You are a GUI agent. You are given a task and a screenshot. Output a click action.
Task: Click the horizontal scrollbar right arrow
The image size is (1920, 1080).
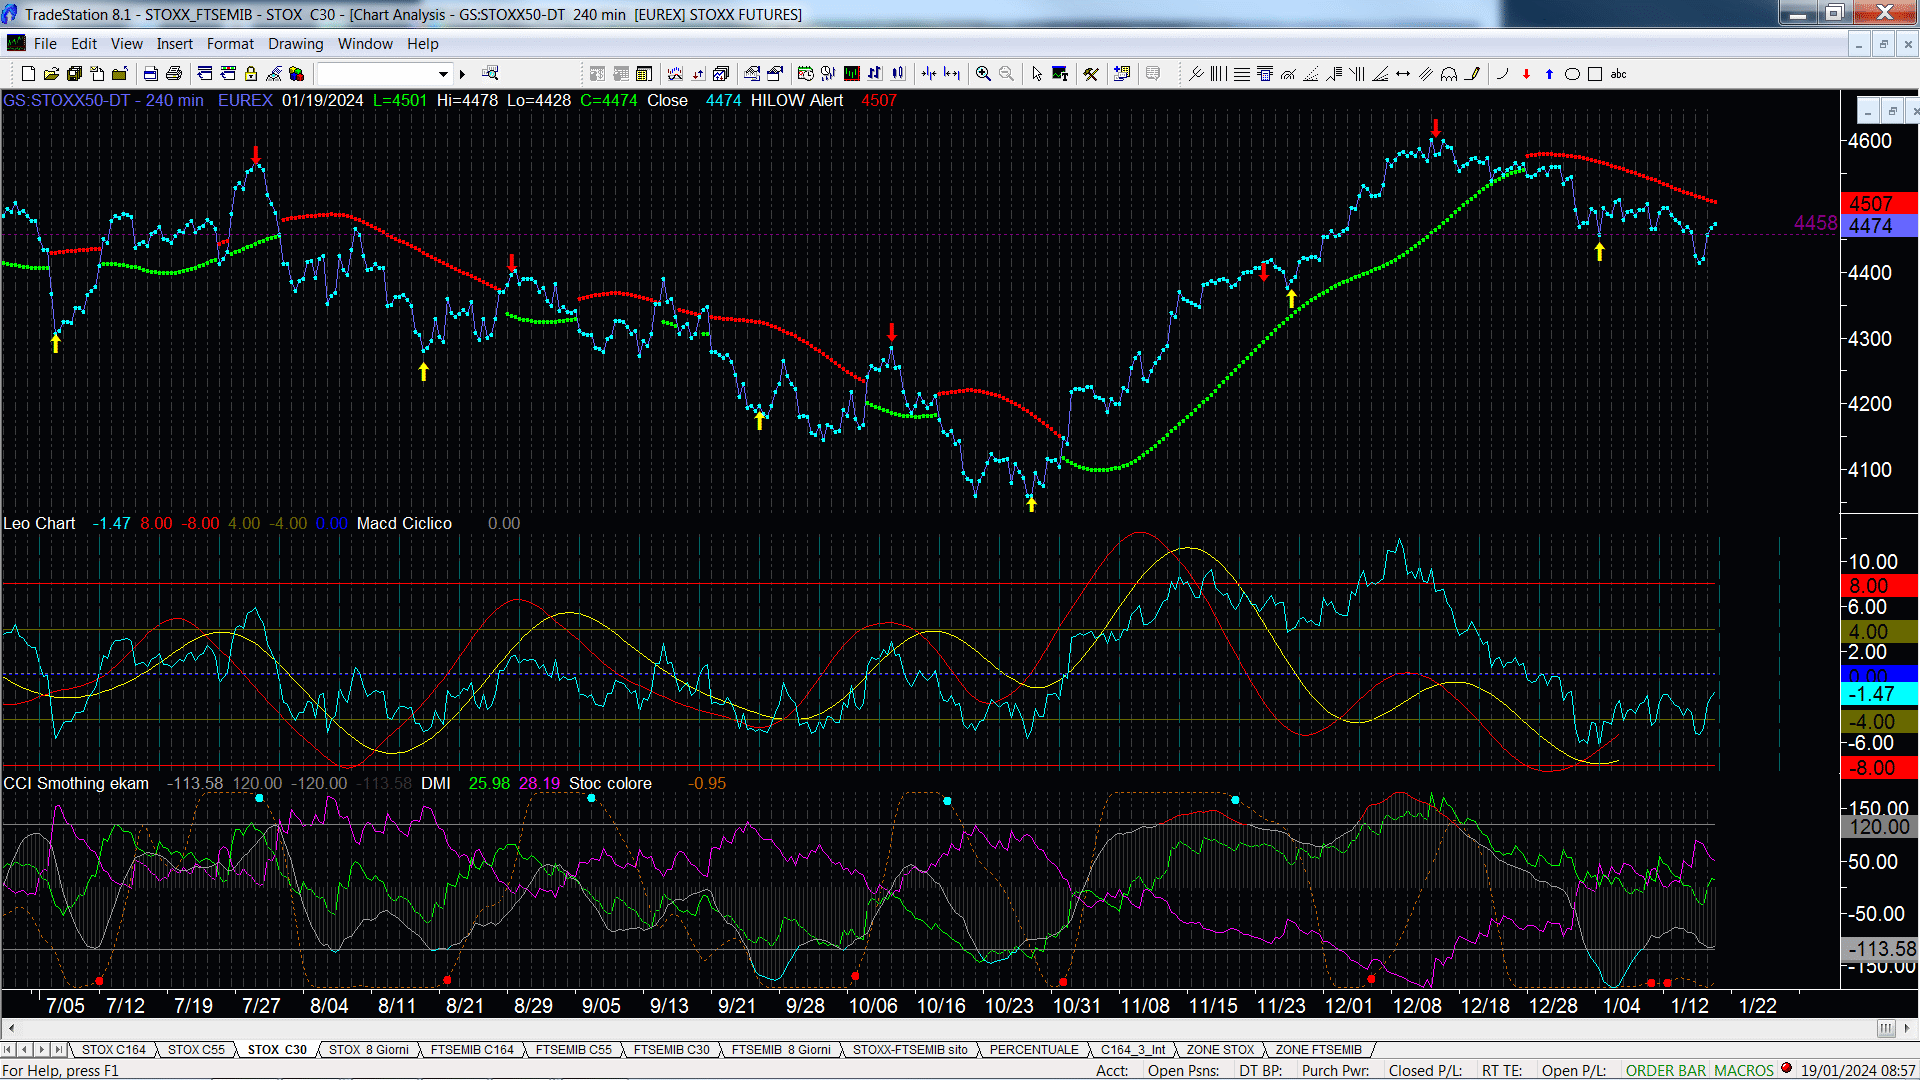[x=1907, y=1029]
